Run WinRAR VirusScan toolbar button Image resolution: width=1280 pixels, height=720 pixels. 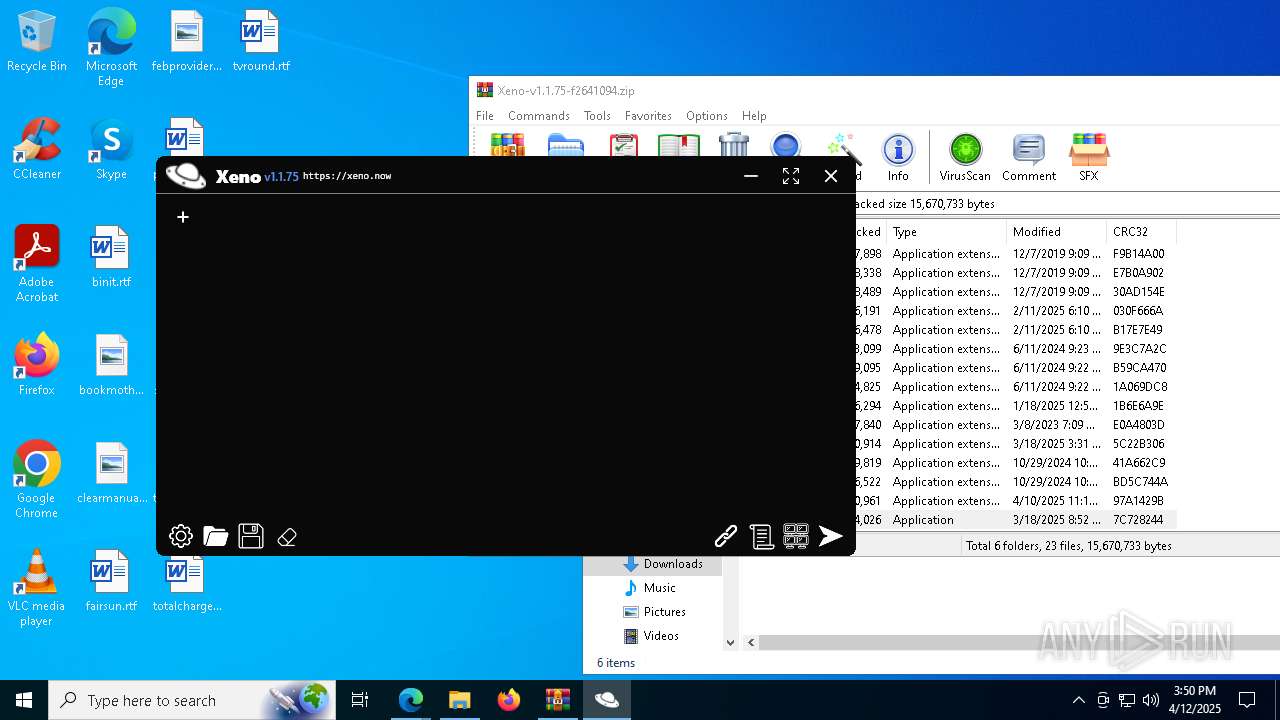coord(965,158)
